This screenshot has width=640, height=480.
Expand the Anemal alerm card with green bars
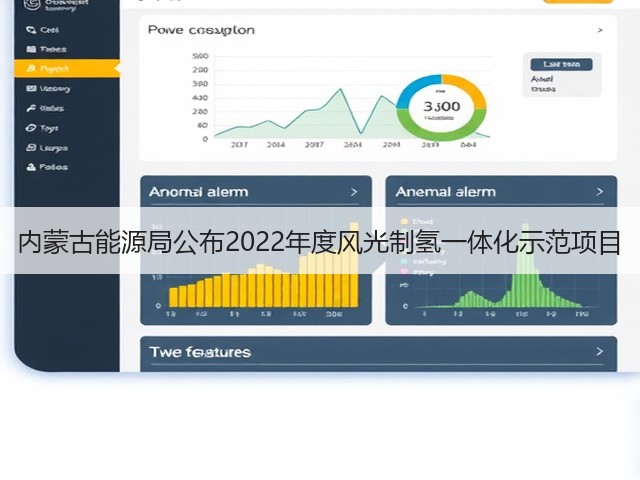pos(600,192)
